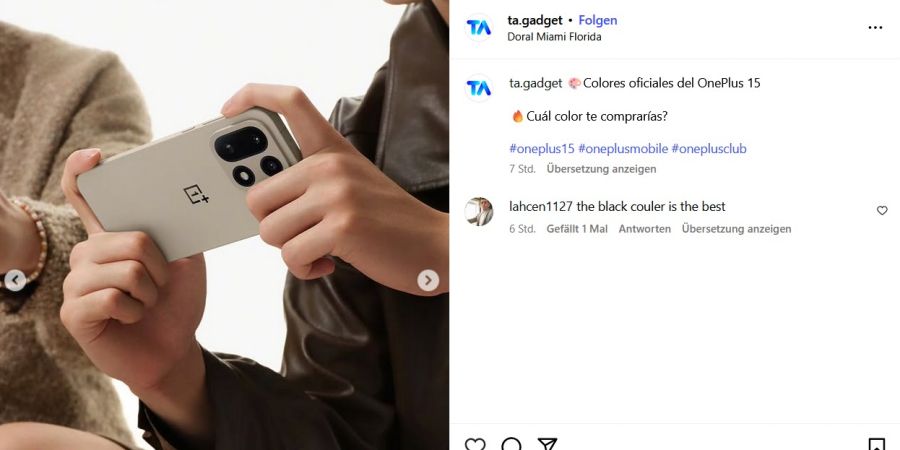Open the comment bubble icon
The image size is (900, 450).
point(511,444)
